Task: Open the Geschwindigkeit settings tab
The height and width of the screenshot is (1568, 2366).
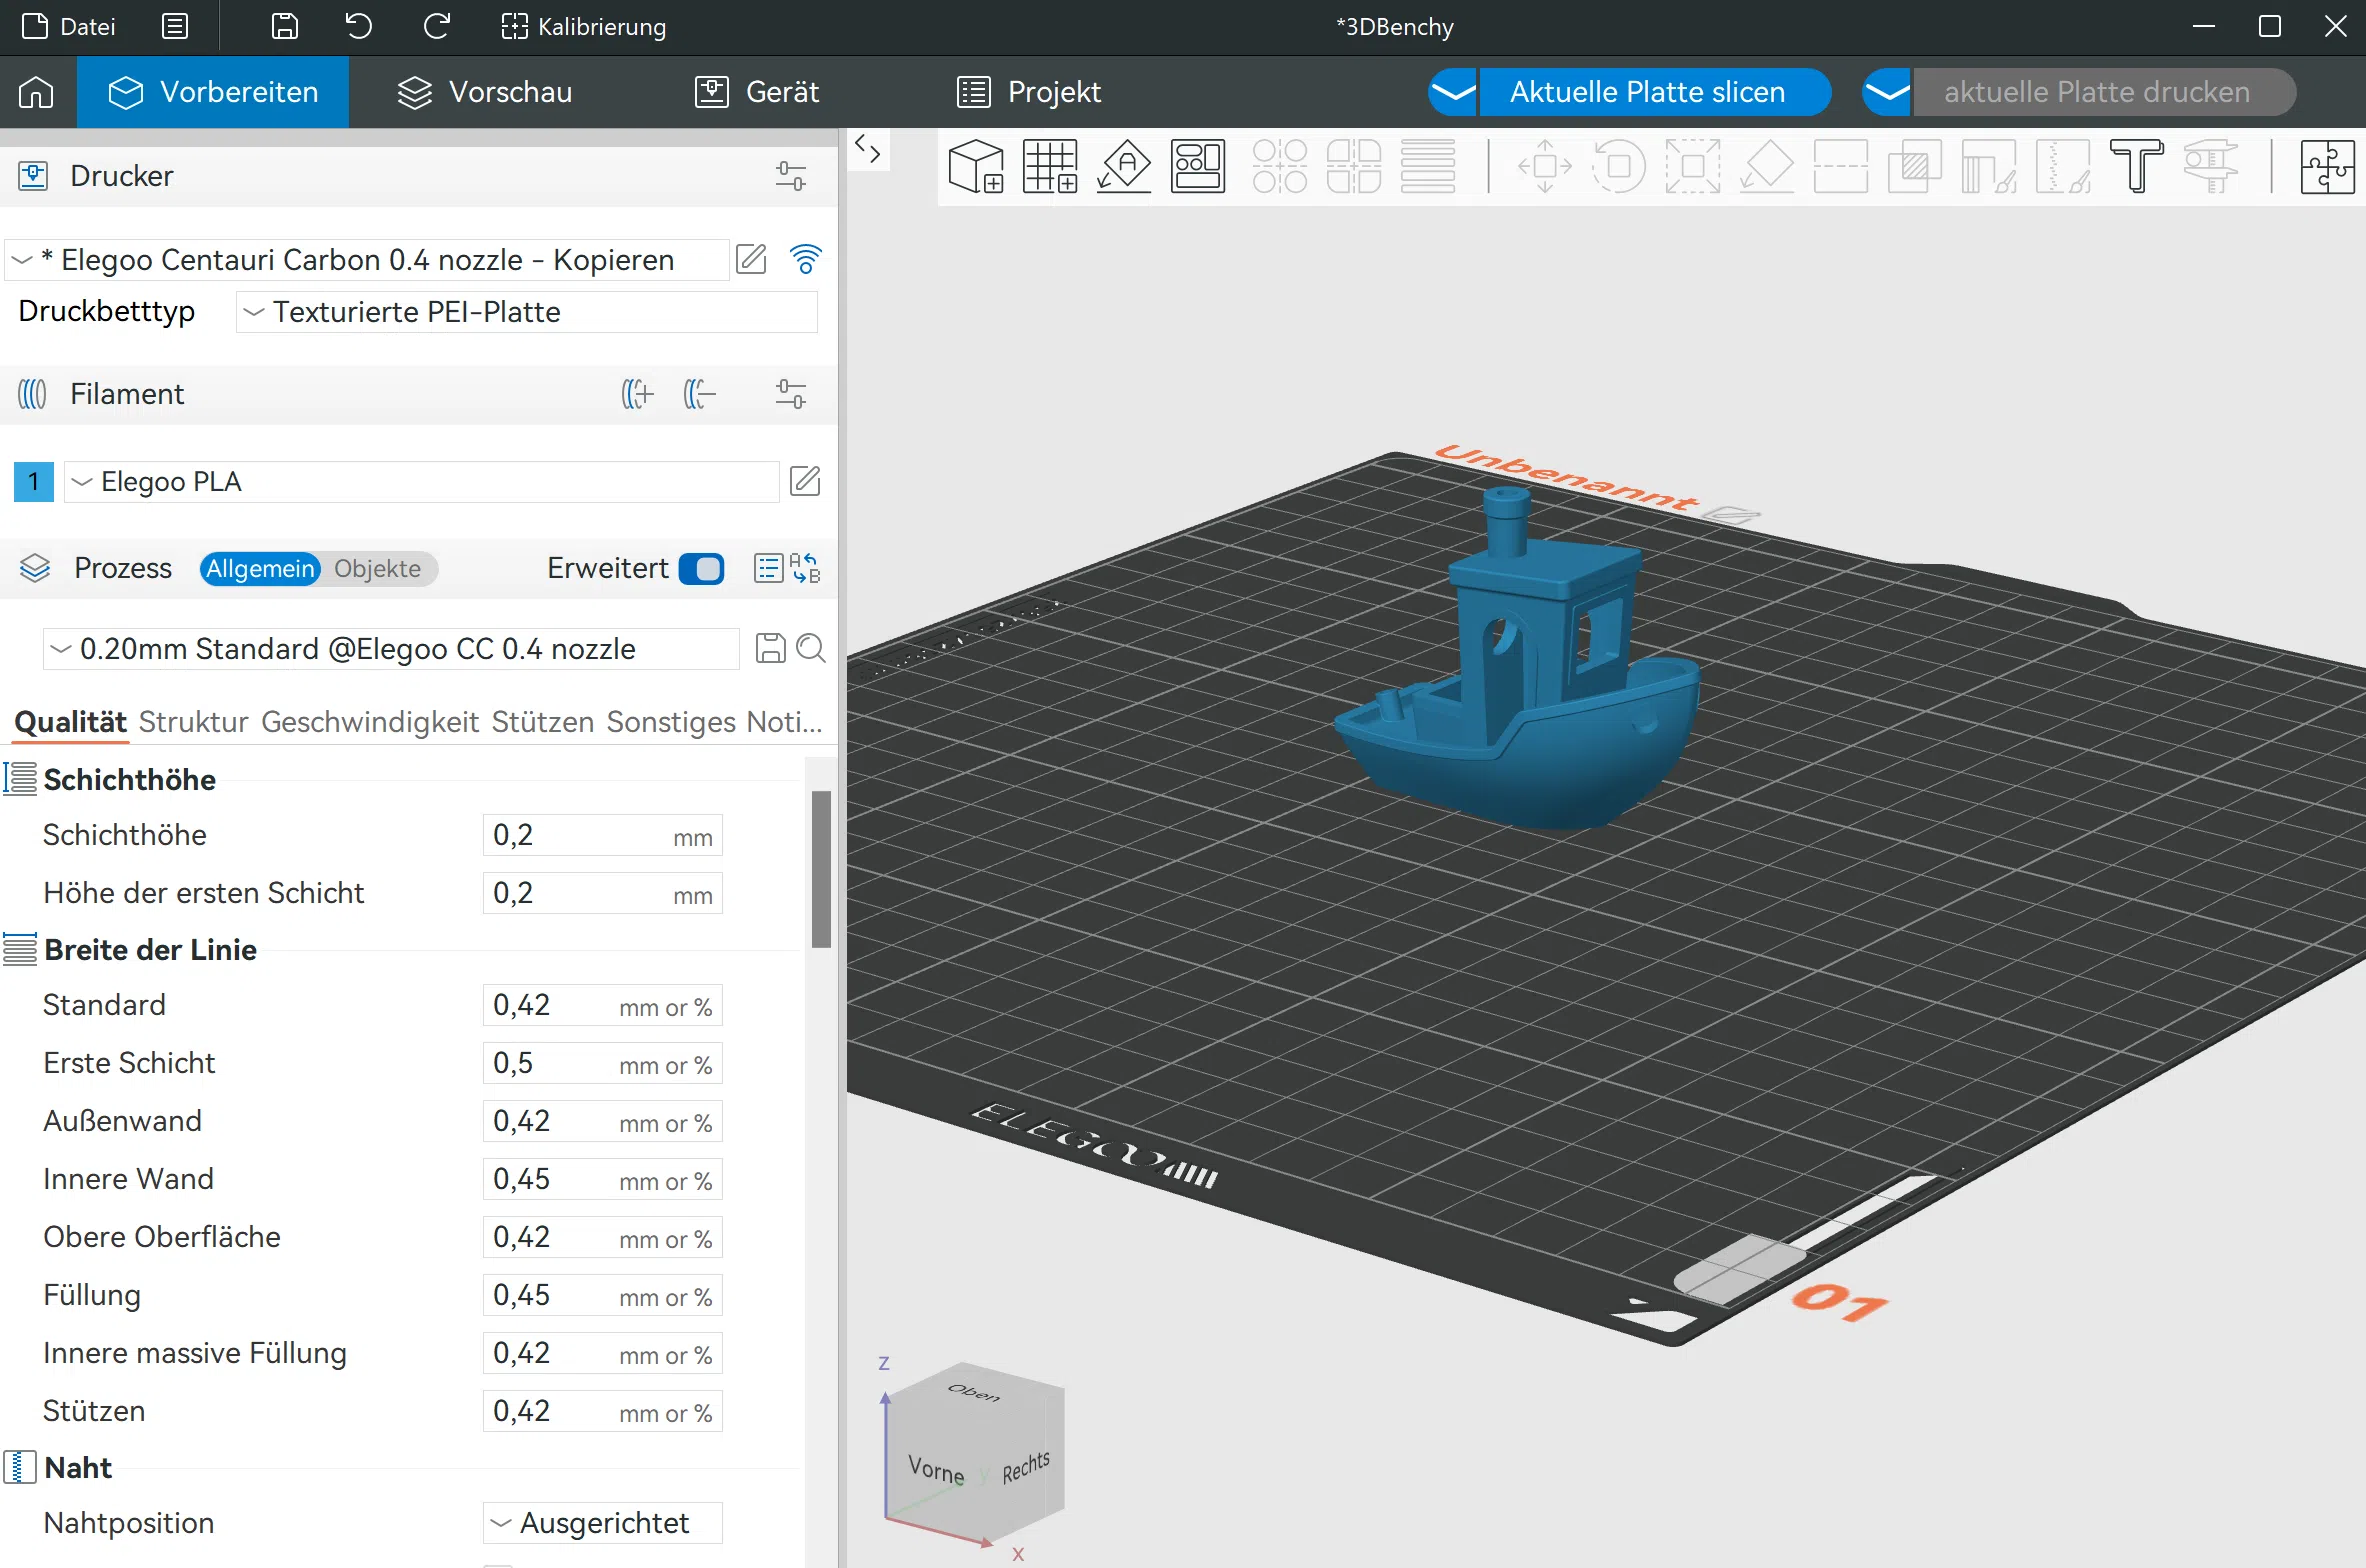Action: [370, 721]
